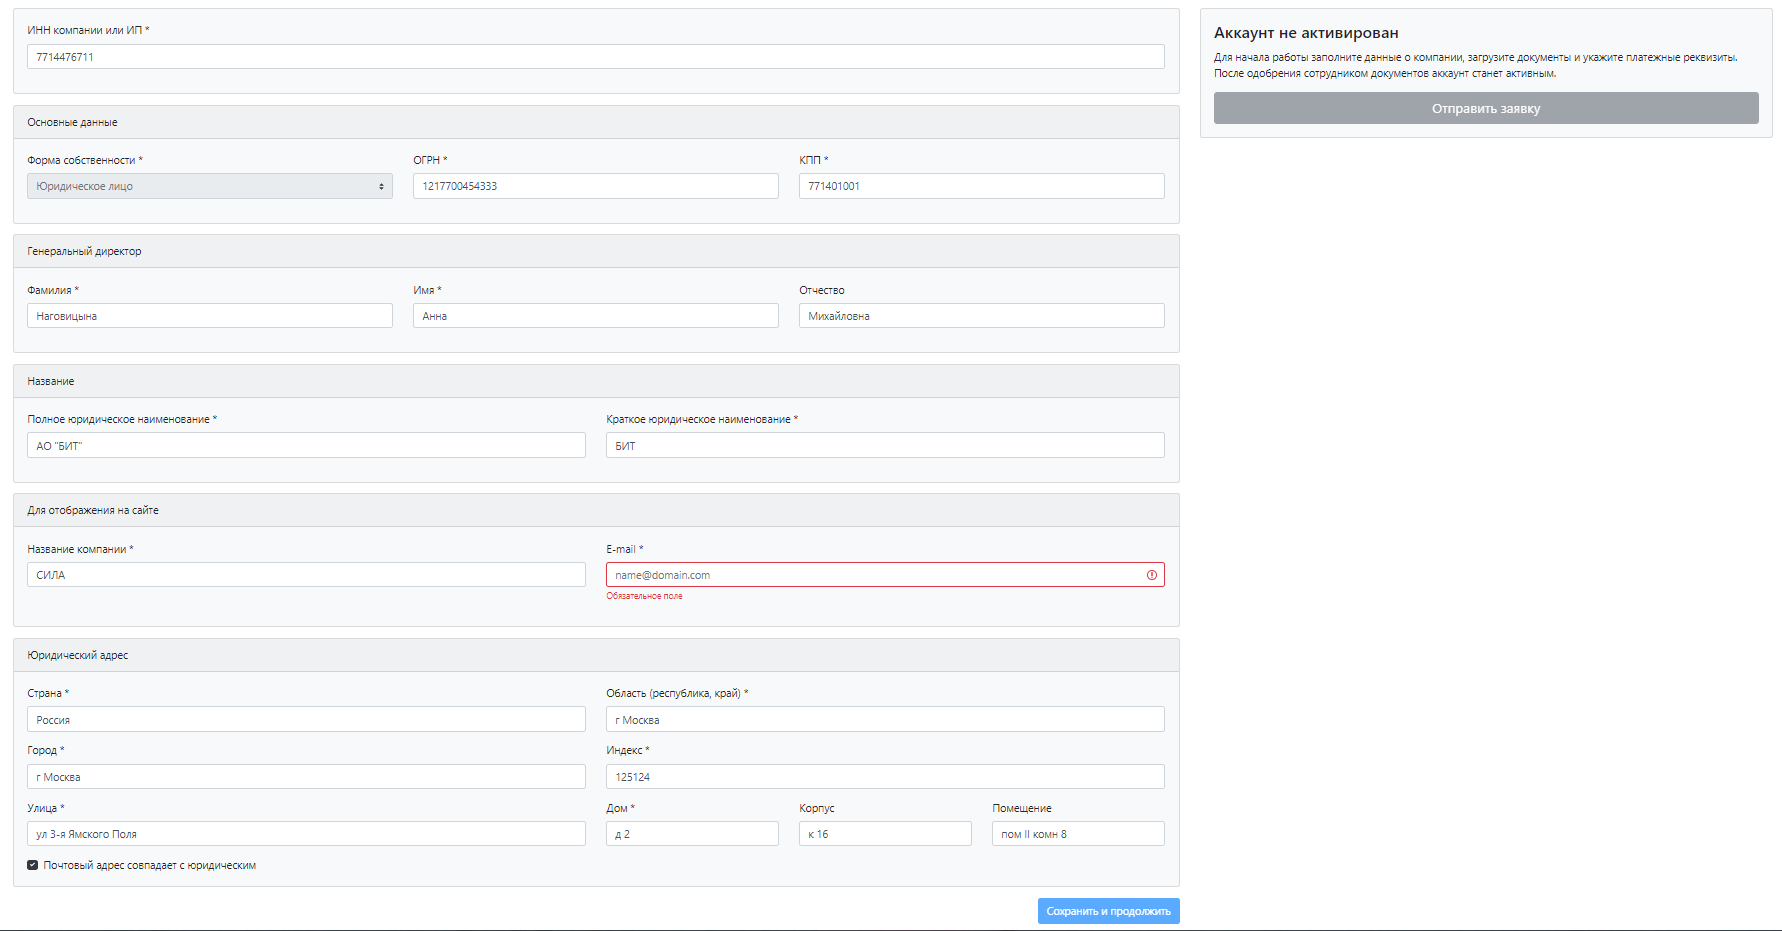Click the Имя field containing Анна
Viewport: 1782px width, 931px height.
(596, 316)
